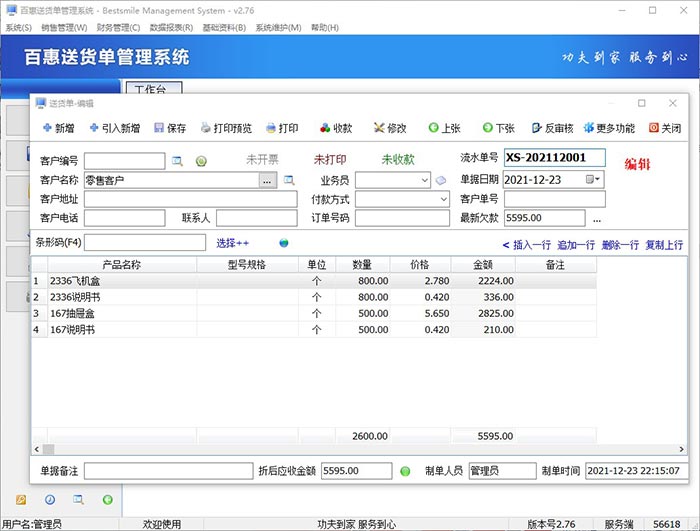Click the bottom-left search window icon
The width and height of the screenshot is (700, 531).
79,500
